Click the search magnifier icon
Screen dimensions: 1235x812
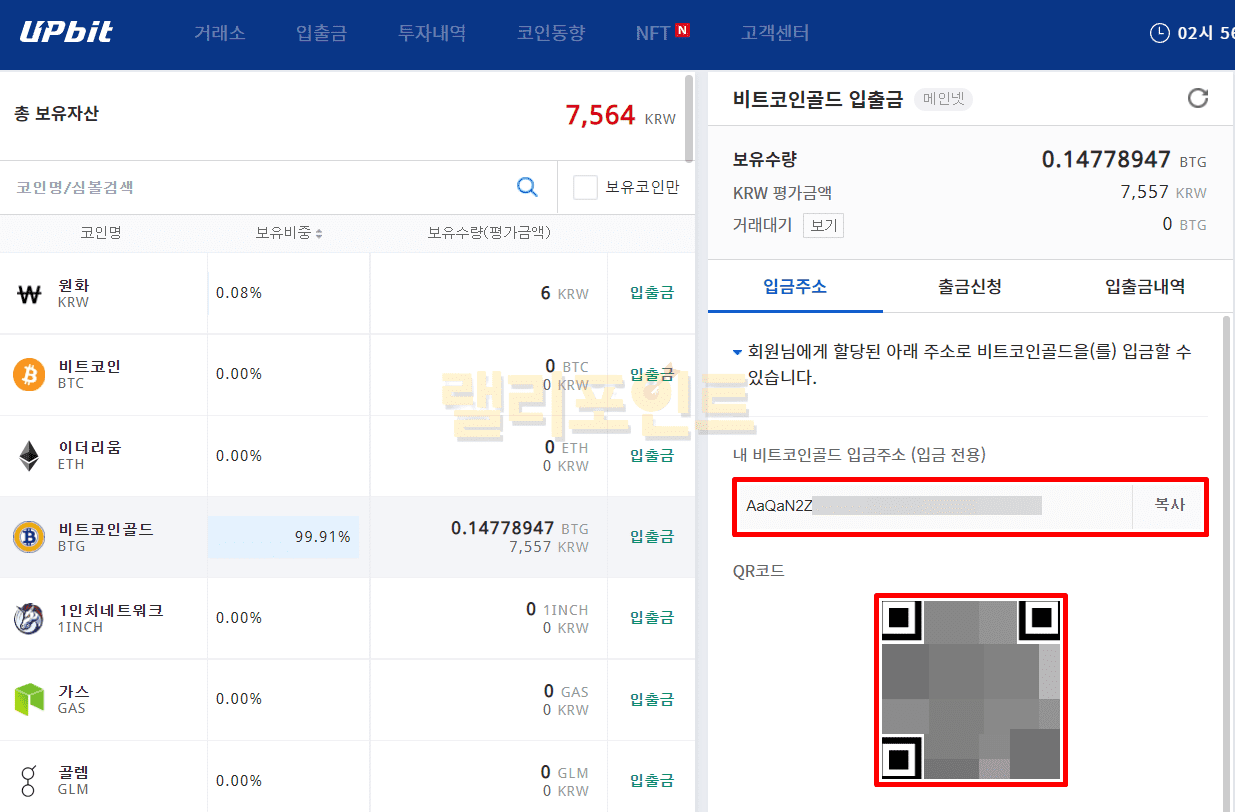(527, 187)
